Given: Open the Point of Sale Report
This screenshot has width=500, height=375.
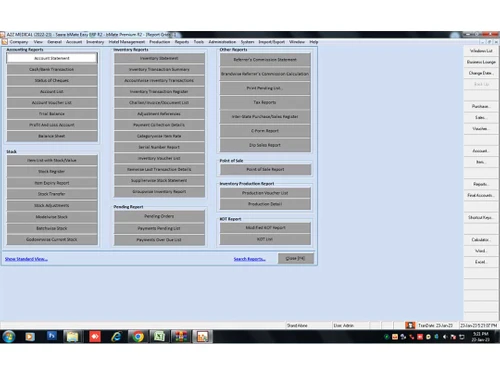Looking at the screenshot, I should click(x=265, y=169).
